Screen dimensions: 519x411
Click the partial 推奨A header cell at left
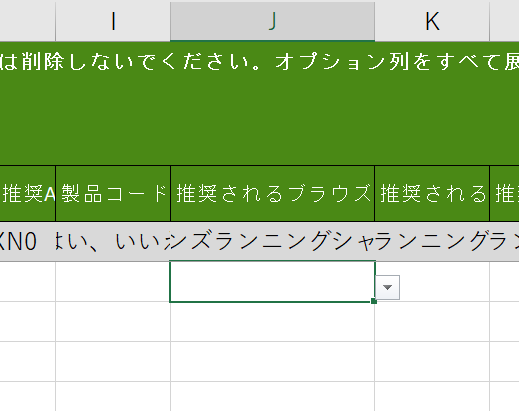(28, 193)
